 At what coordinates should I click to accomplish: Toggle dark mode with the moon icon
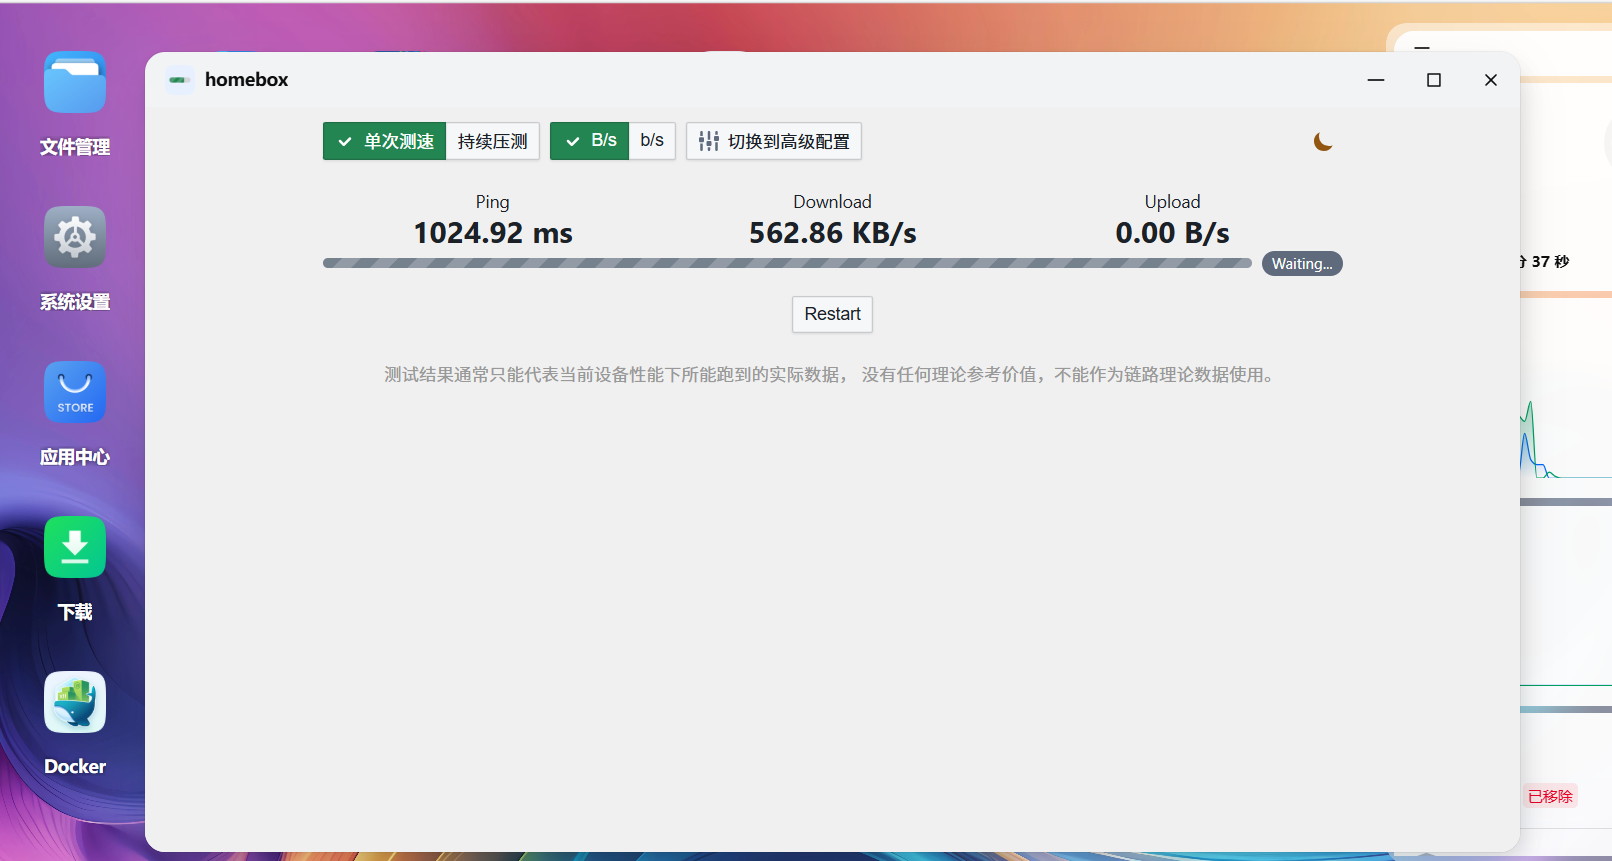(x=1323, y=142)
